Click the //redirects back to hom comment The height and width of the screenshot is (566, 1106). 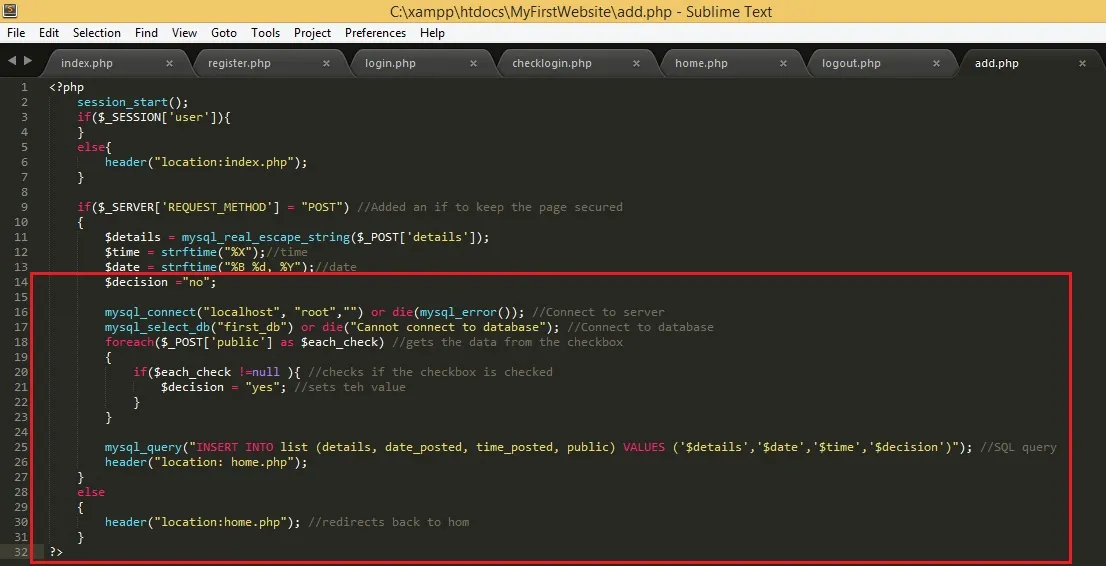pyautogui.click(x=389, y=522)
